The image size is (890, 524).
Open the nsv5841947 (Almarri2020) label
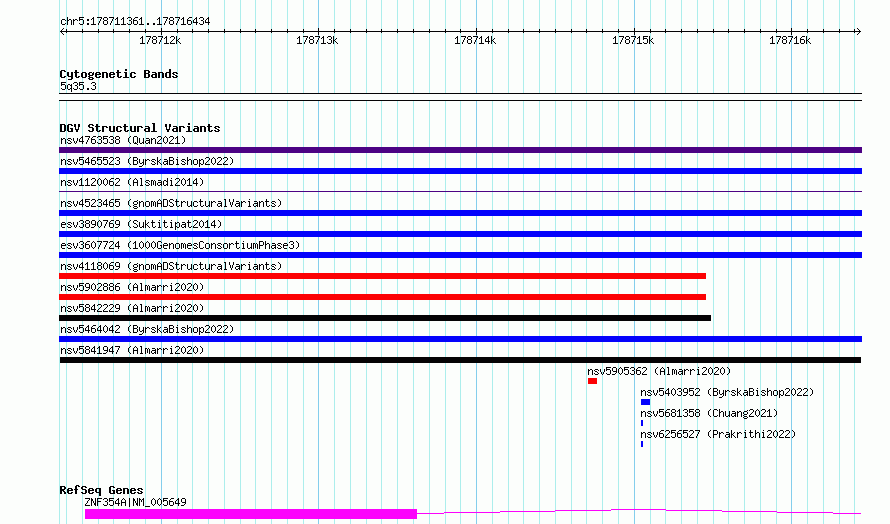(x=132, y=350)
